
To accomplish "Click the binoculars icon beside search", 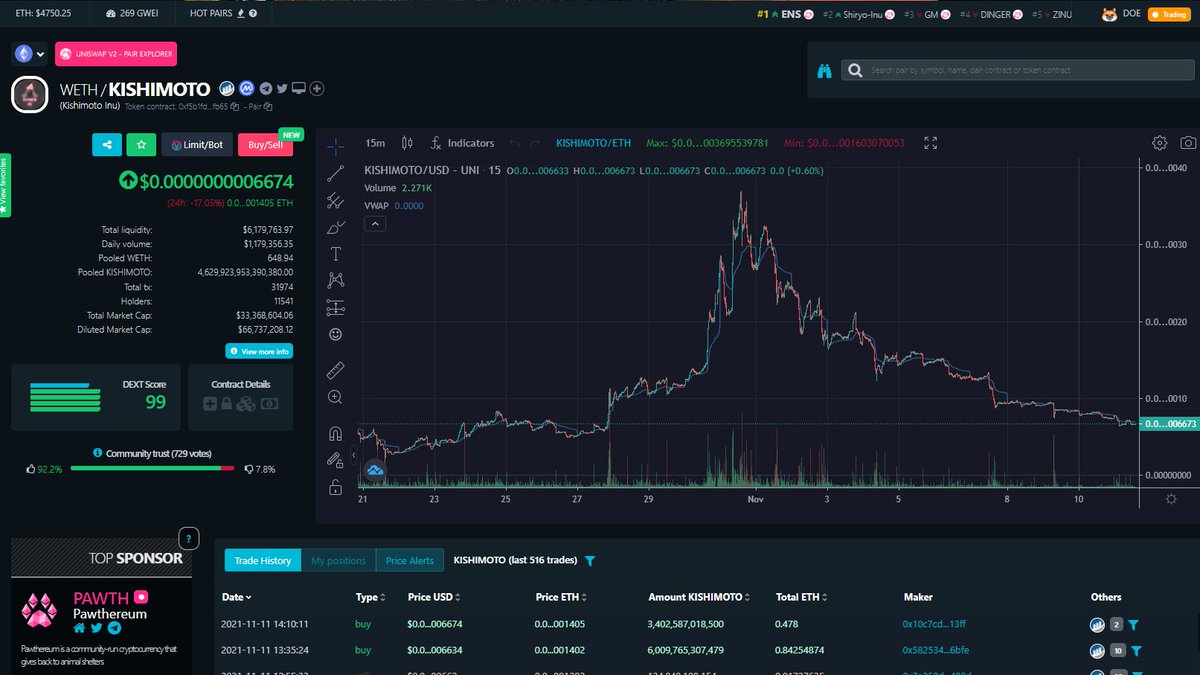I will coord(825,71).
